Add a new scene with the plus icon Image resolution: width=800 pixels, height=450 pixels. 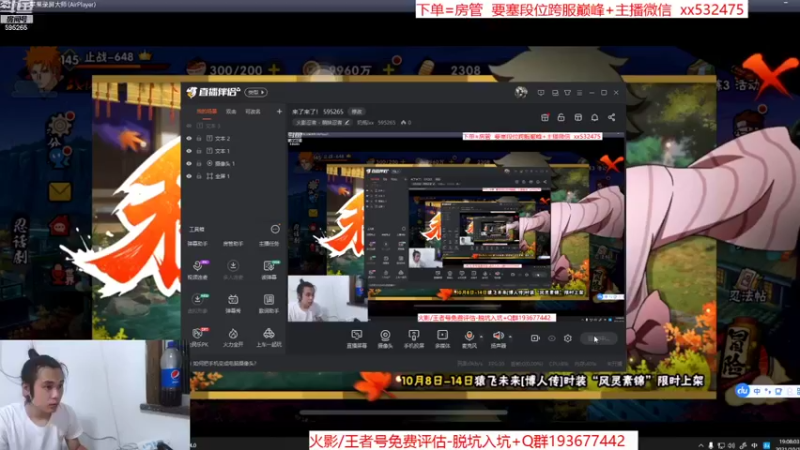[279, 111]
